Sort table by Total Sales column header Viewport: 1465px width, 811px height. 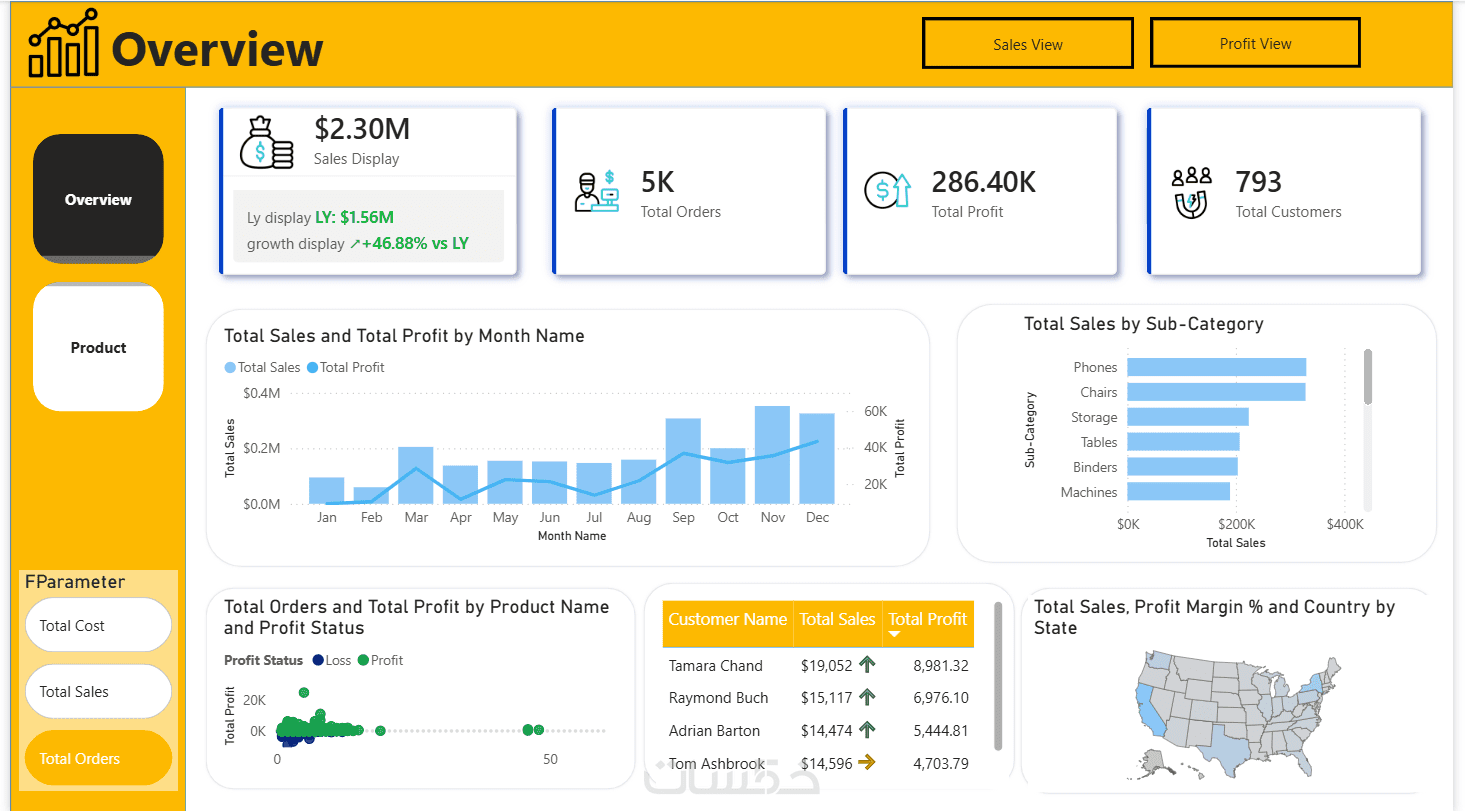tap(838, 619)
